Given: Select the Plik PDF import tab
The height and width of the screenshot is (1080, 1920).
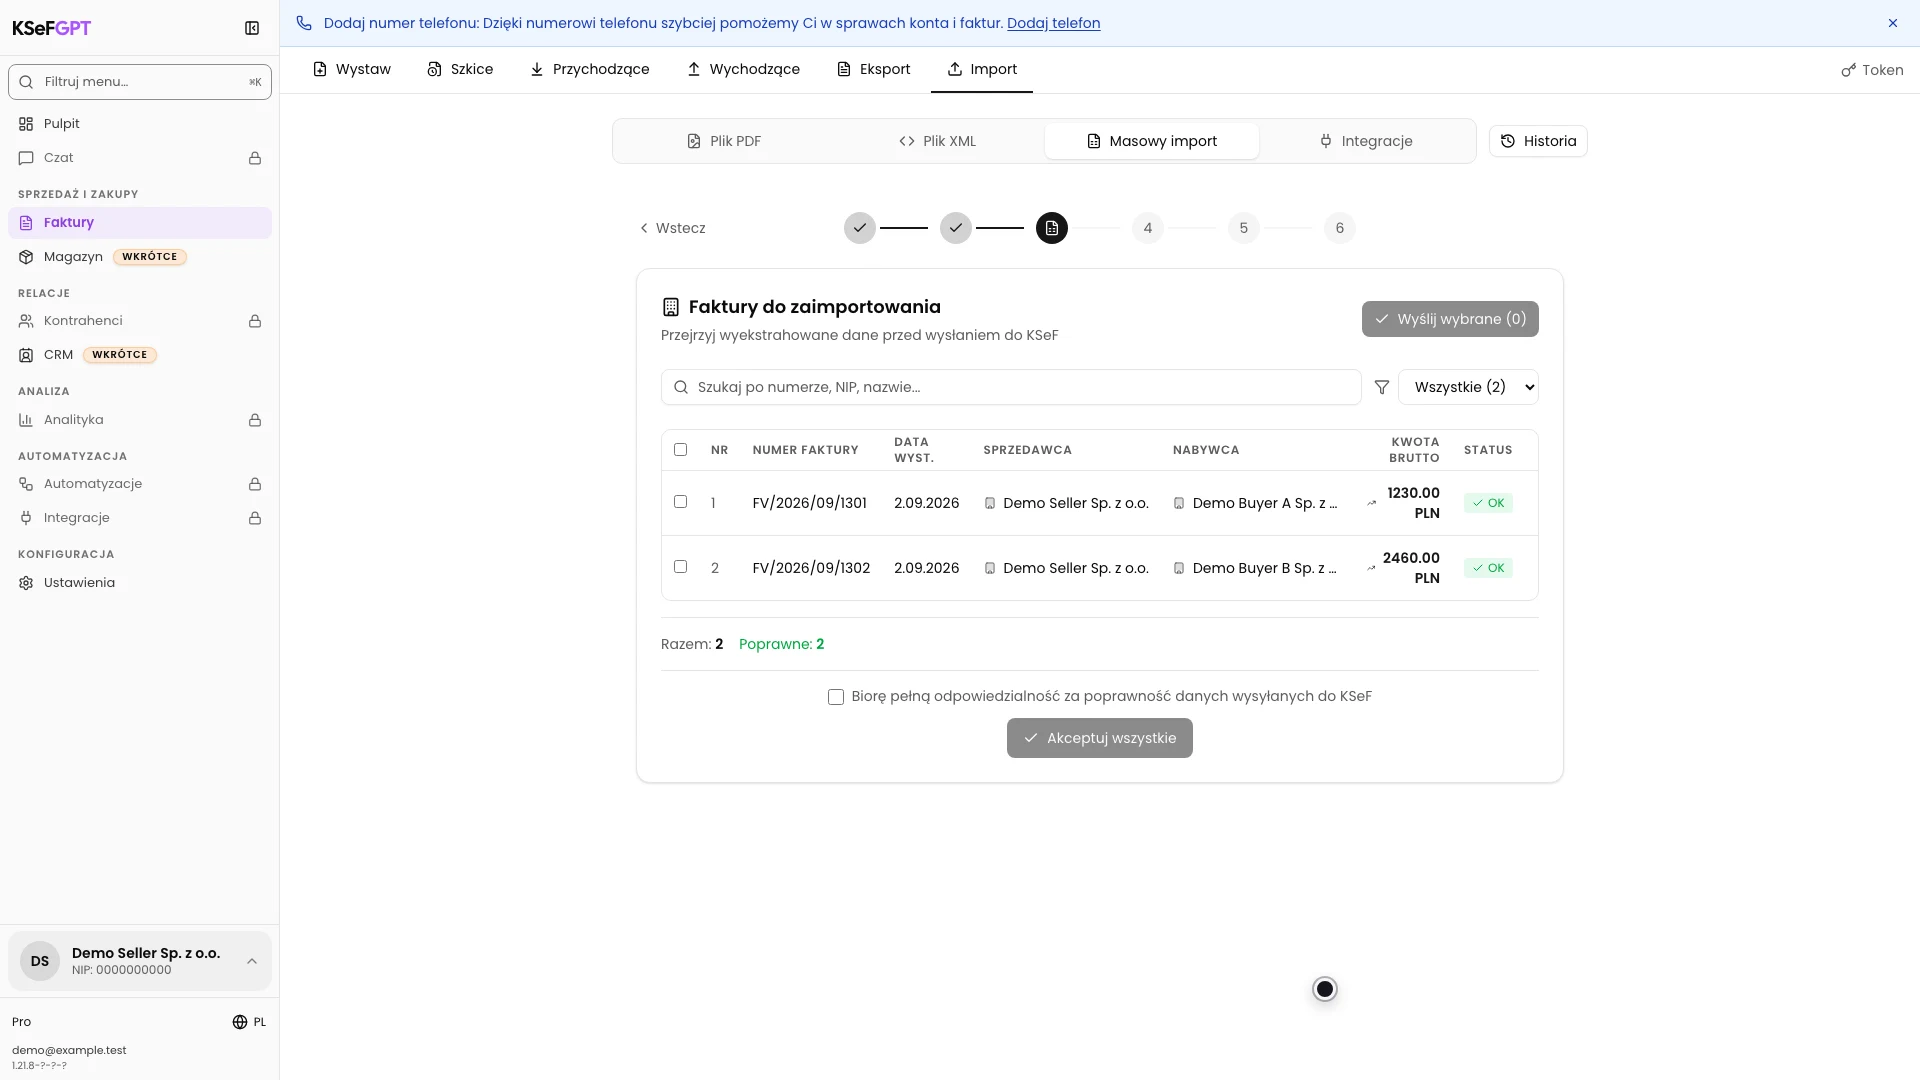Looking at the screenshot, I should pos(724,141).
